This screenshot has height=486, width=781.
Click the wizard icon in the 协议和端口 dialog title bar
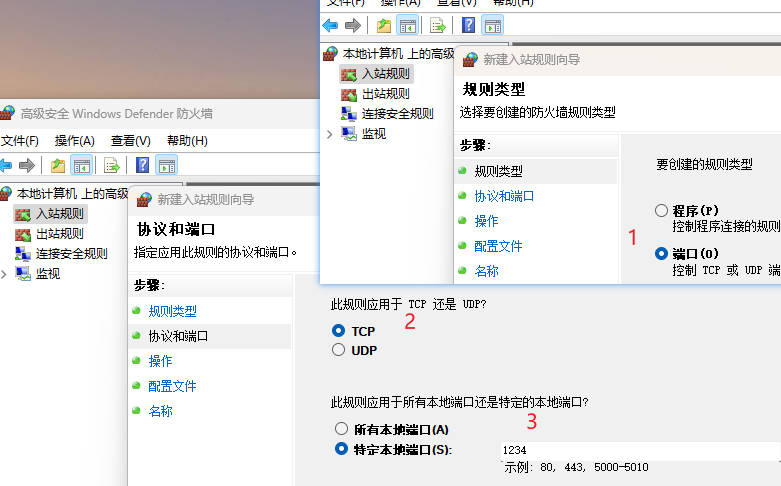click(x=144, y=200)
